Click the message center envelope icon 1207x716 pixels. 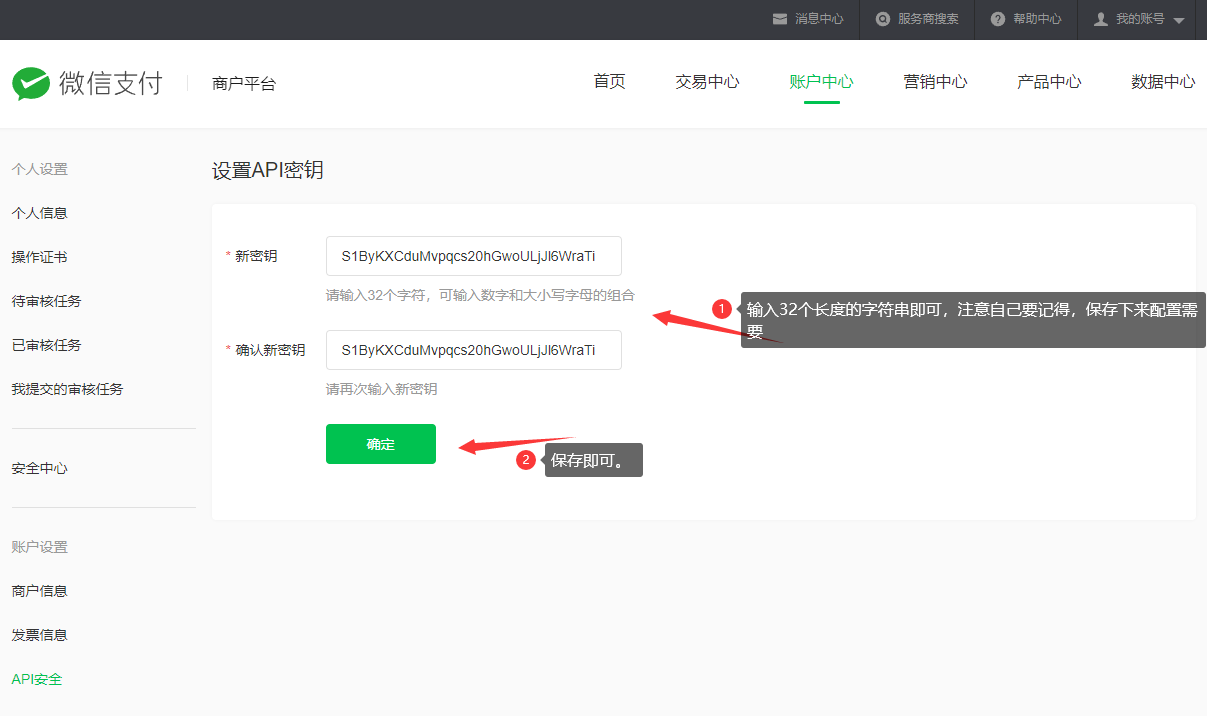[x=780, y=19]
